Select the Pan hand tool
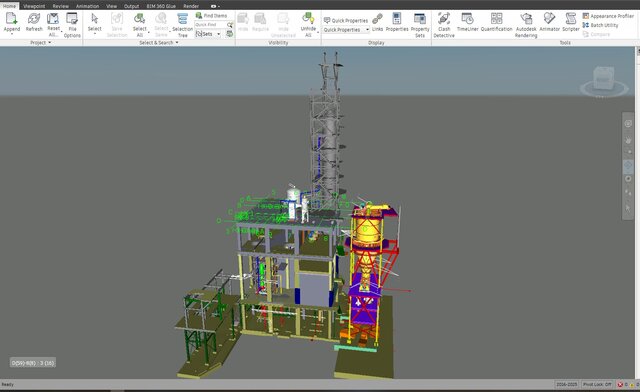Viewport: 640px width, 392px height. coord(628,140)
